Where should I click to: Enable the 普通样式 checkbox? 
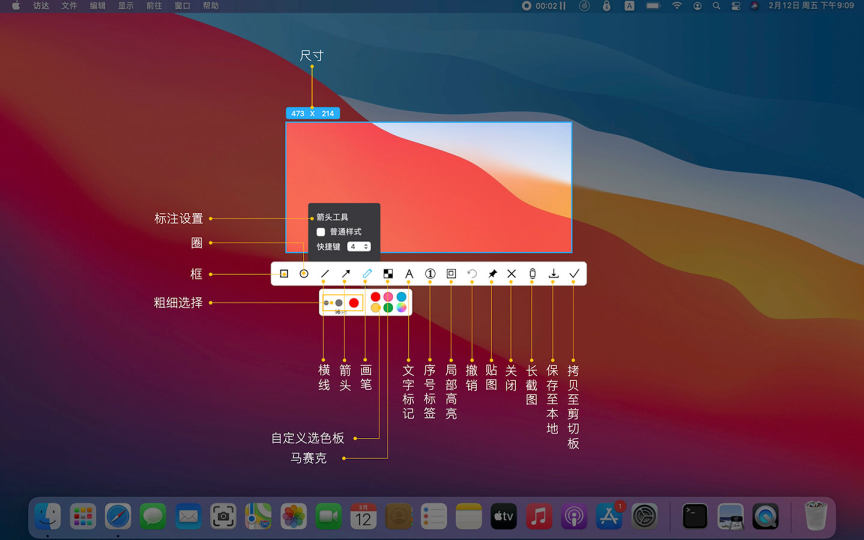coord(321,232)
